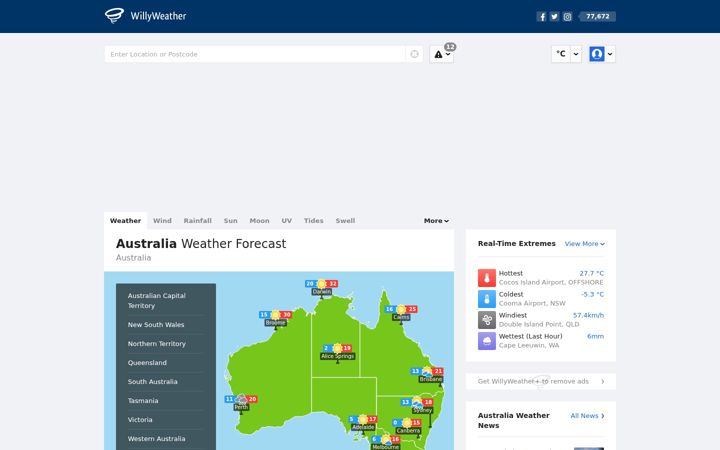Image resolution: width=720 pixels, height=450 pixels.
Task: Click the Hottest thermometer icon
Action: point(487,278)
